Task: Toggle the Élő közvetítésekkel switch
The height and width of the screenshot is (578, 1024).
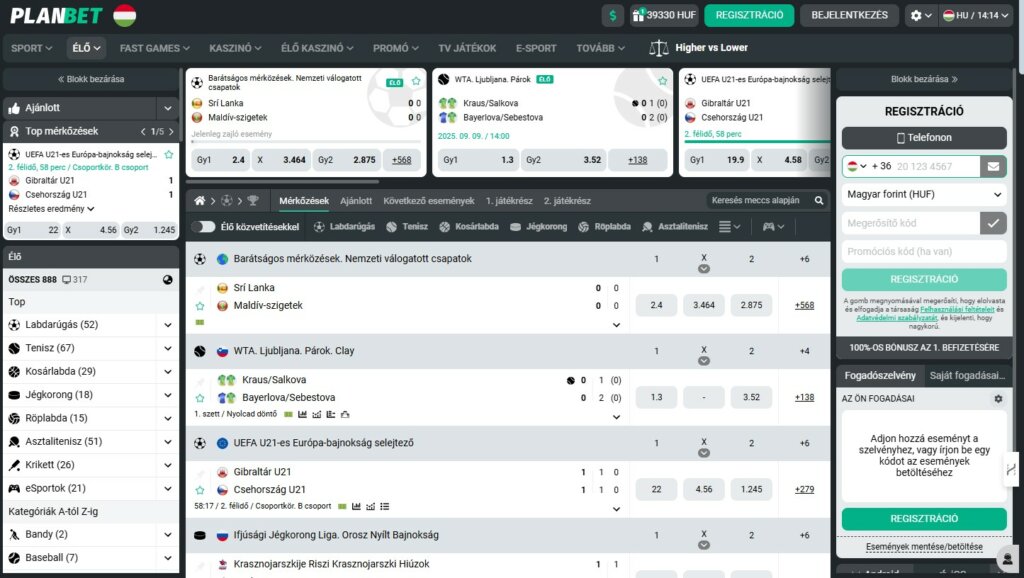Action: pyautogui.click(x=203, y=227)
